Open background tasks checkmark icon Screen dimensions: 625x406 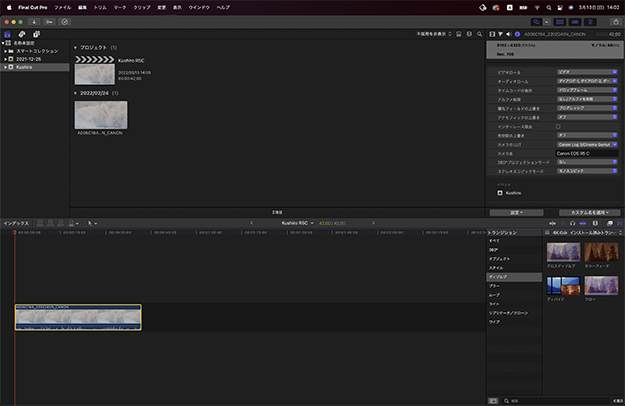66,20
